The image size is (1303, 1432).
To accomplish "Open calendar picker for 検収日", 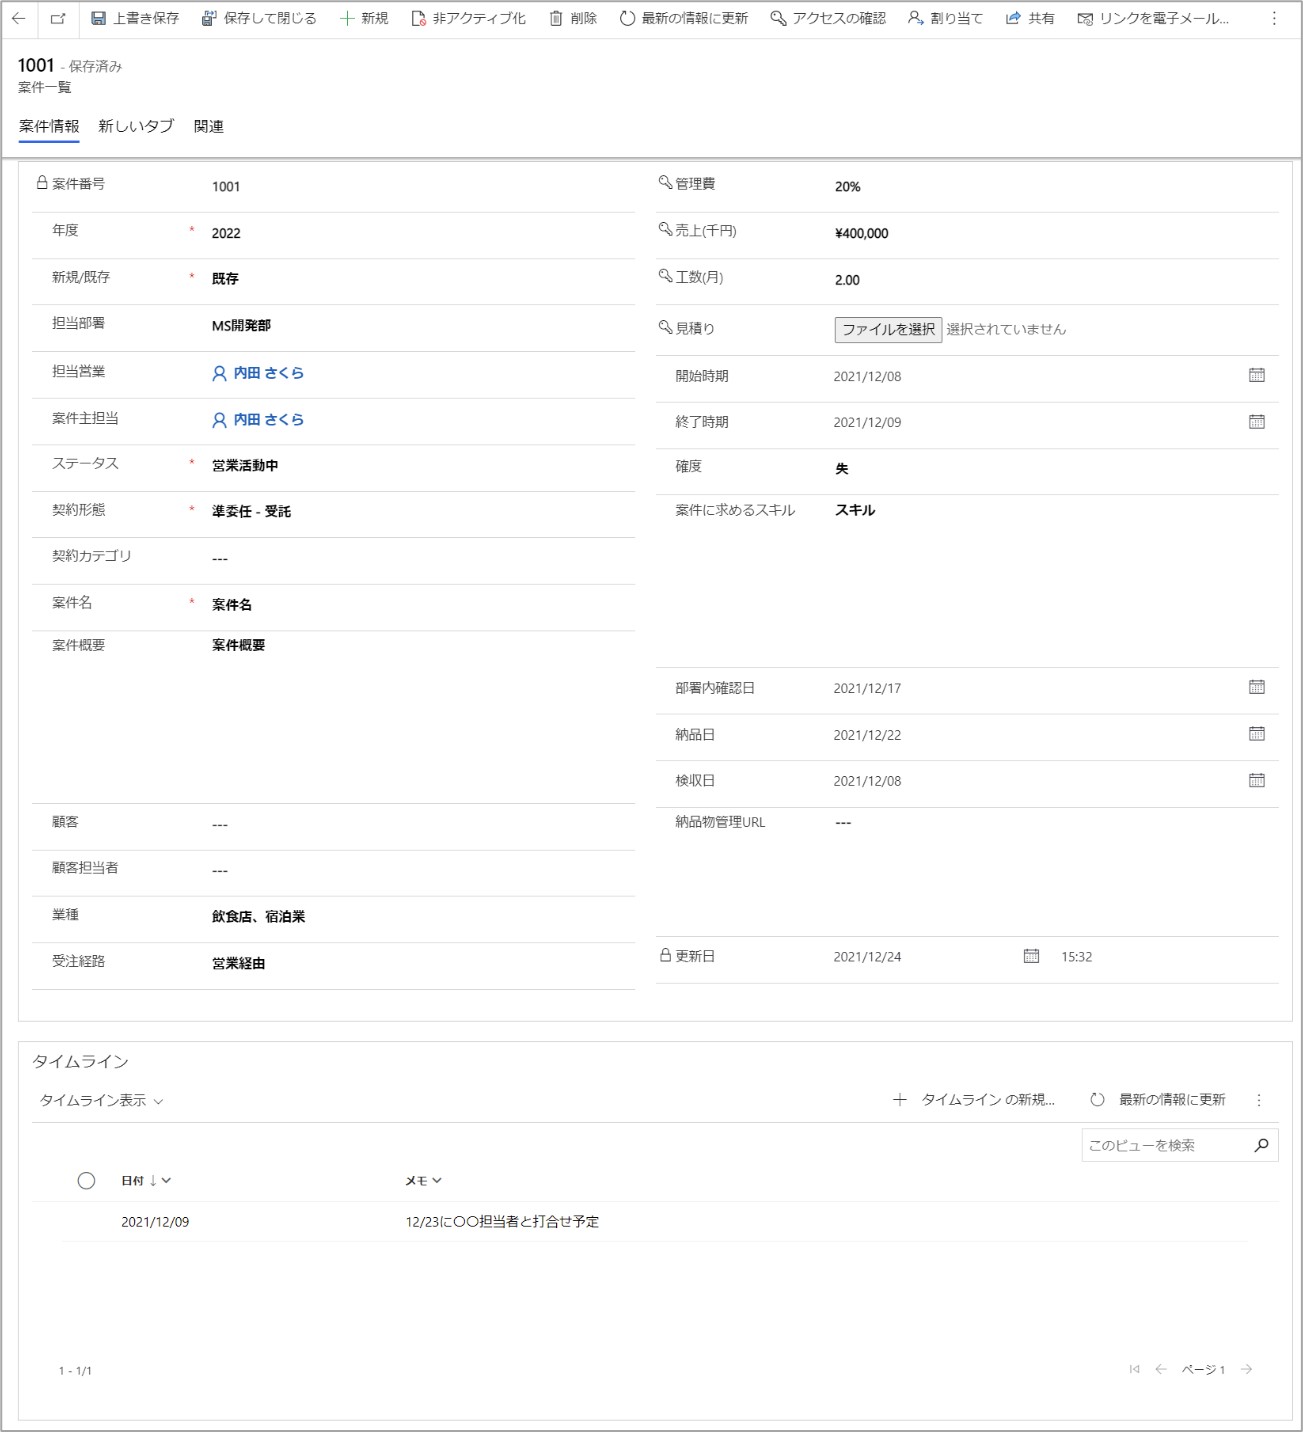I will click(1256, 780).
